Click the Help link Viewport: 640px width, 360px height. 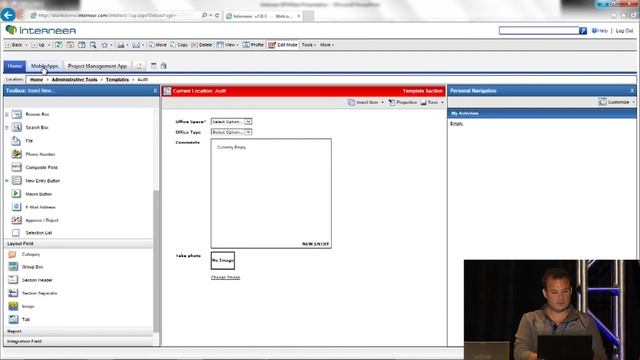[600, 31]
